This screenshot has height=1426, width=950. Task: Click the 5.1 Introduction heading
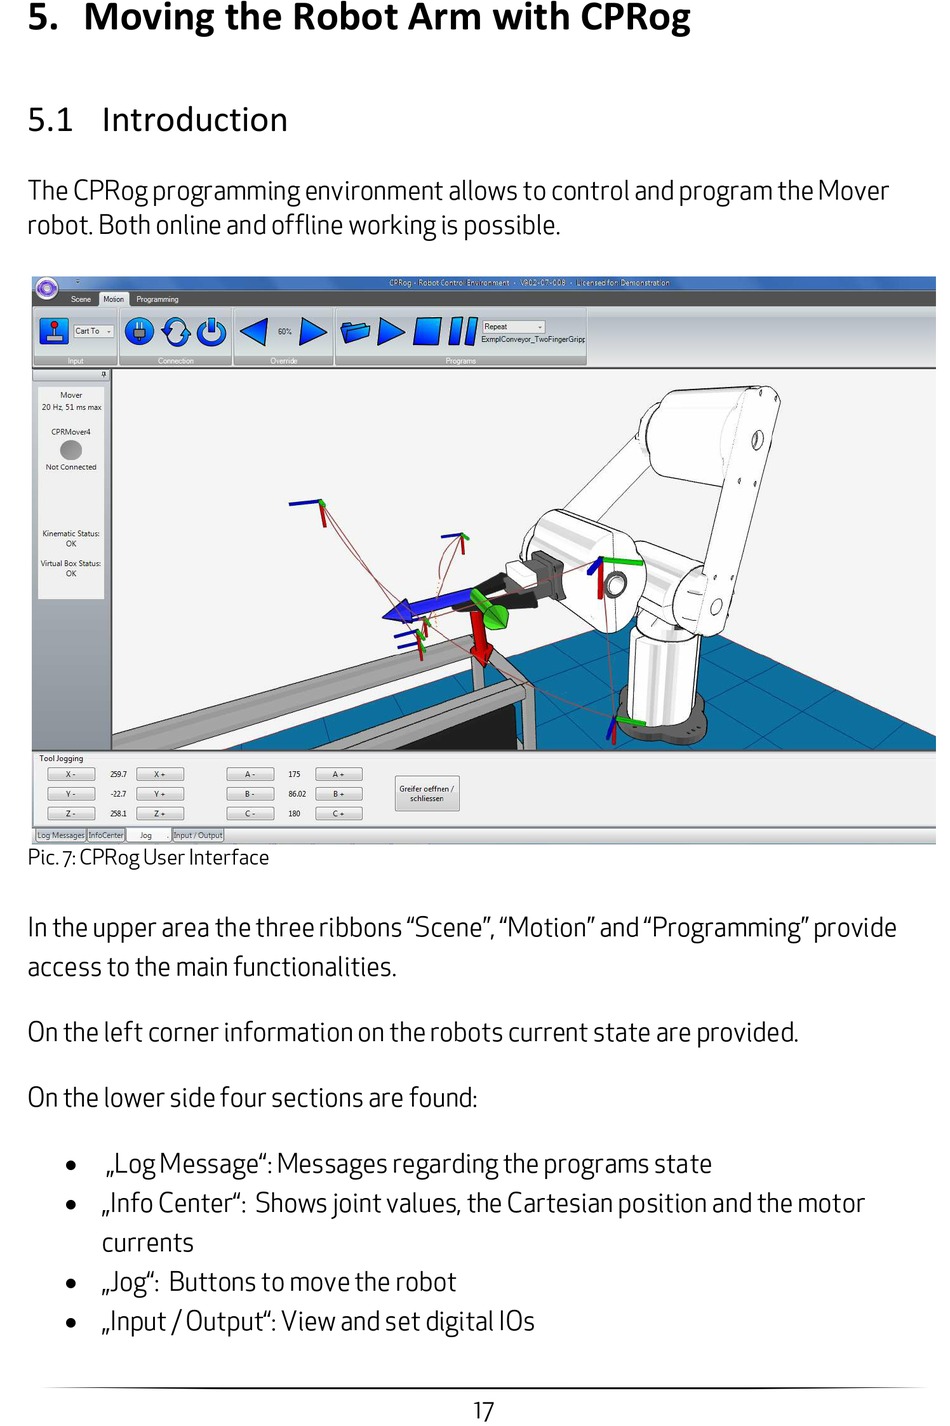157,120
